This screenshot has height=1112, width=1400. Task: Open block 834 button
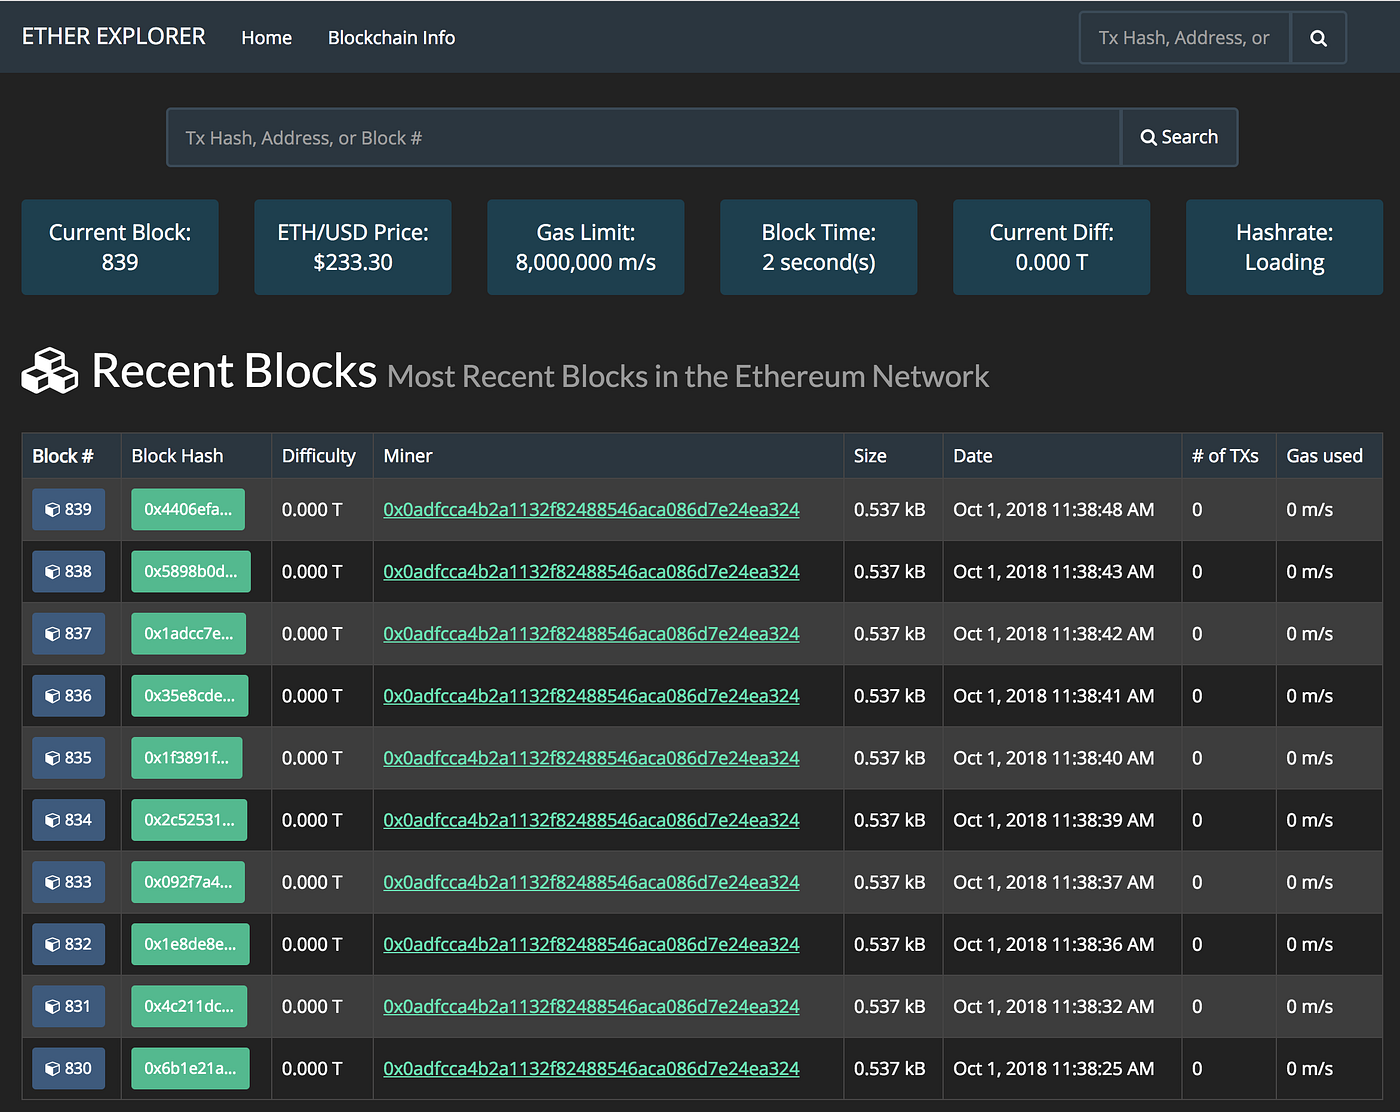(68, 820)
